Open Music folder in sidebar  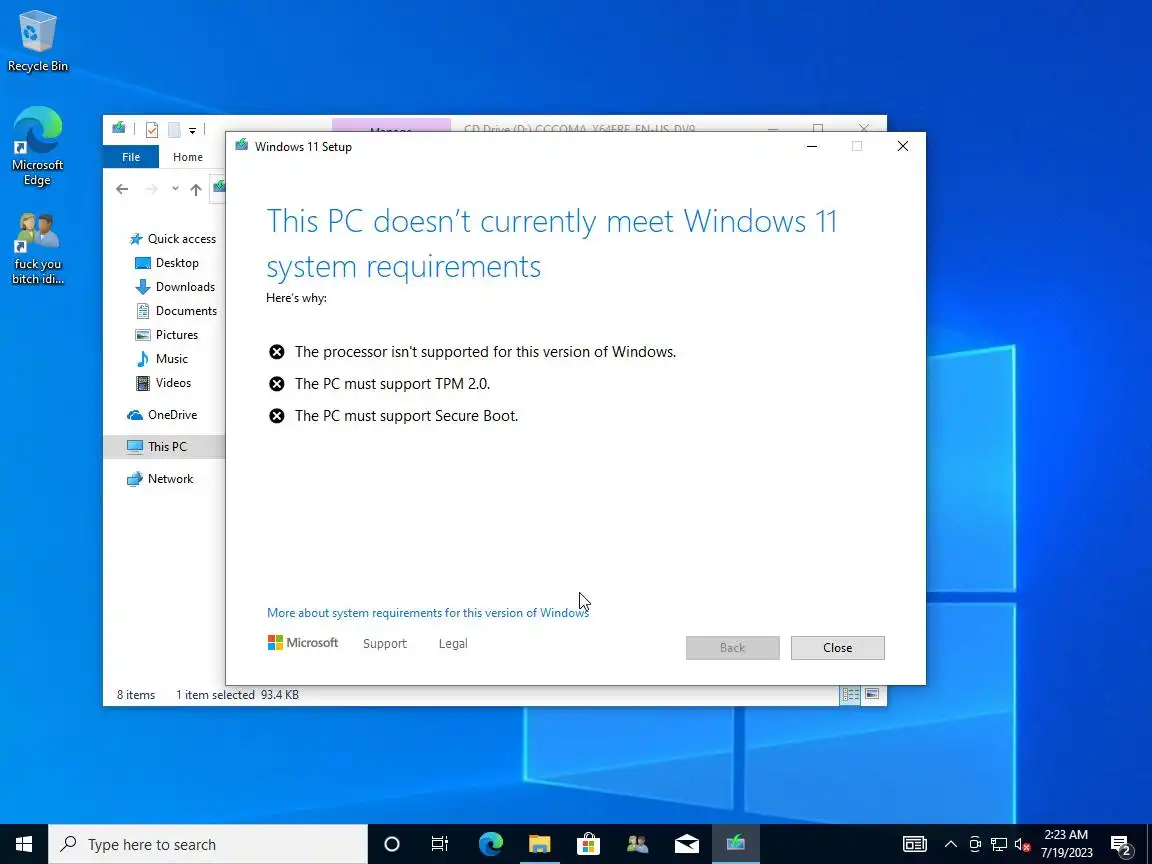[162, 359]
